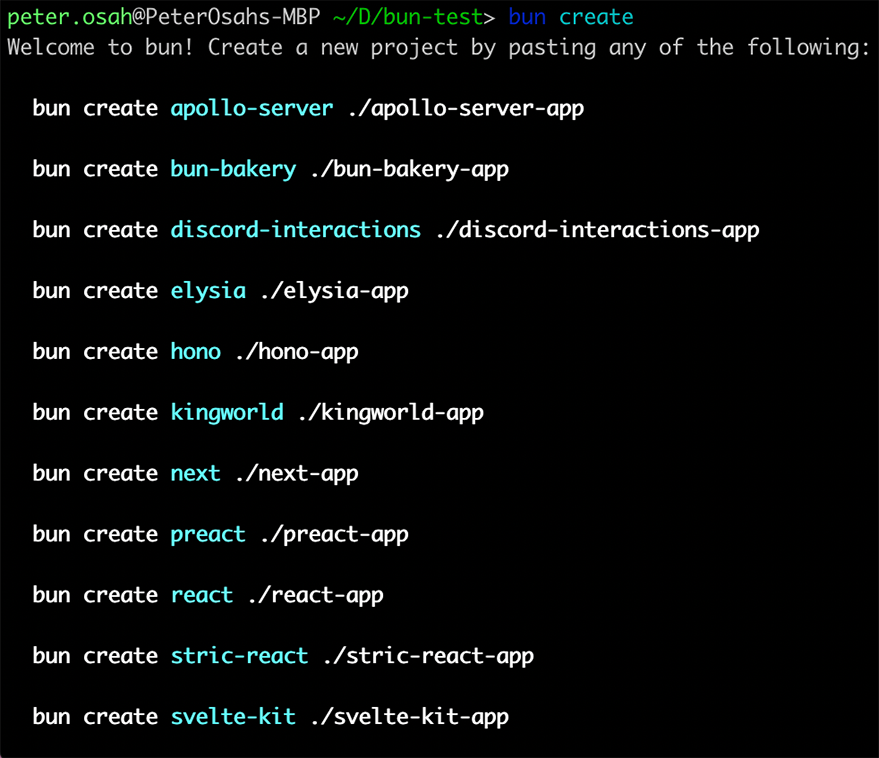Click the './next-app' path
The height and width of the screenshot is (758, 879).
(x=297, y=474)
